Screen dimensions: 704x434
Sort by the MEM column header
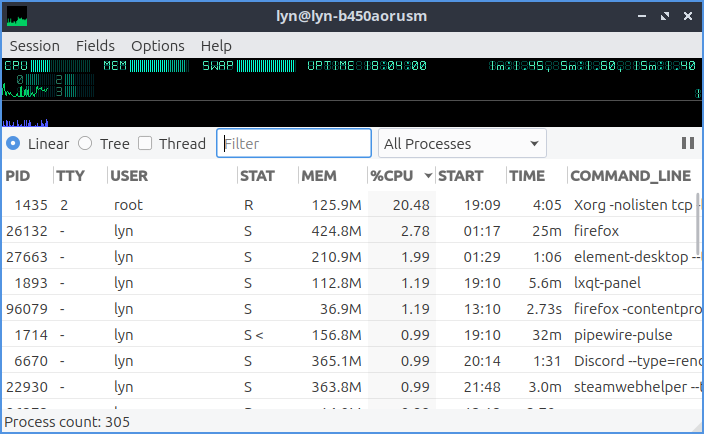pos(320,176)
